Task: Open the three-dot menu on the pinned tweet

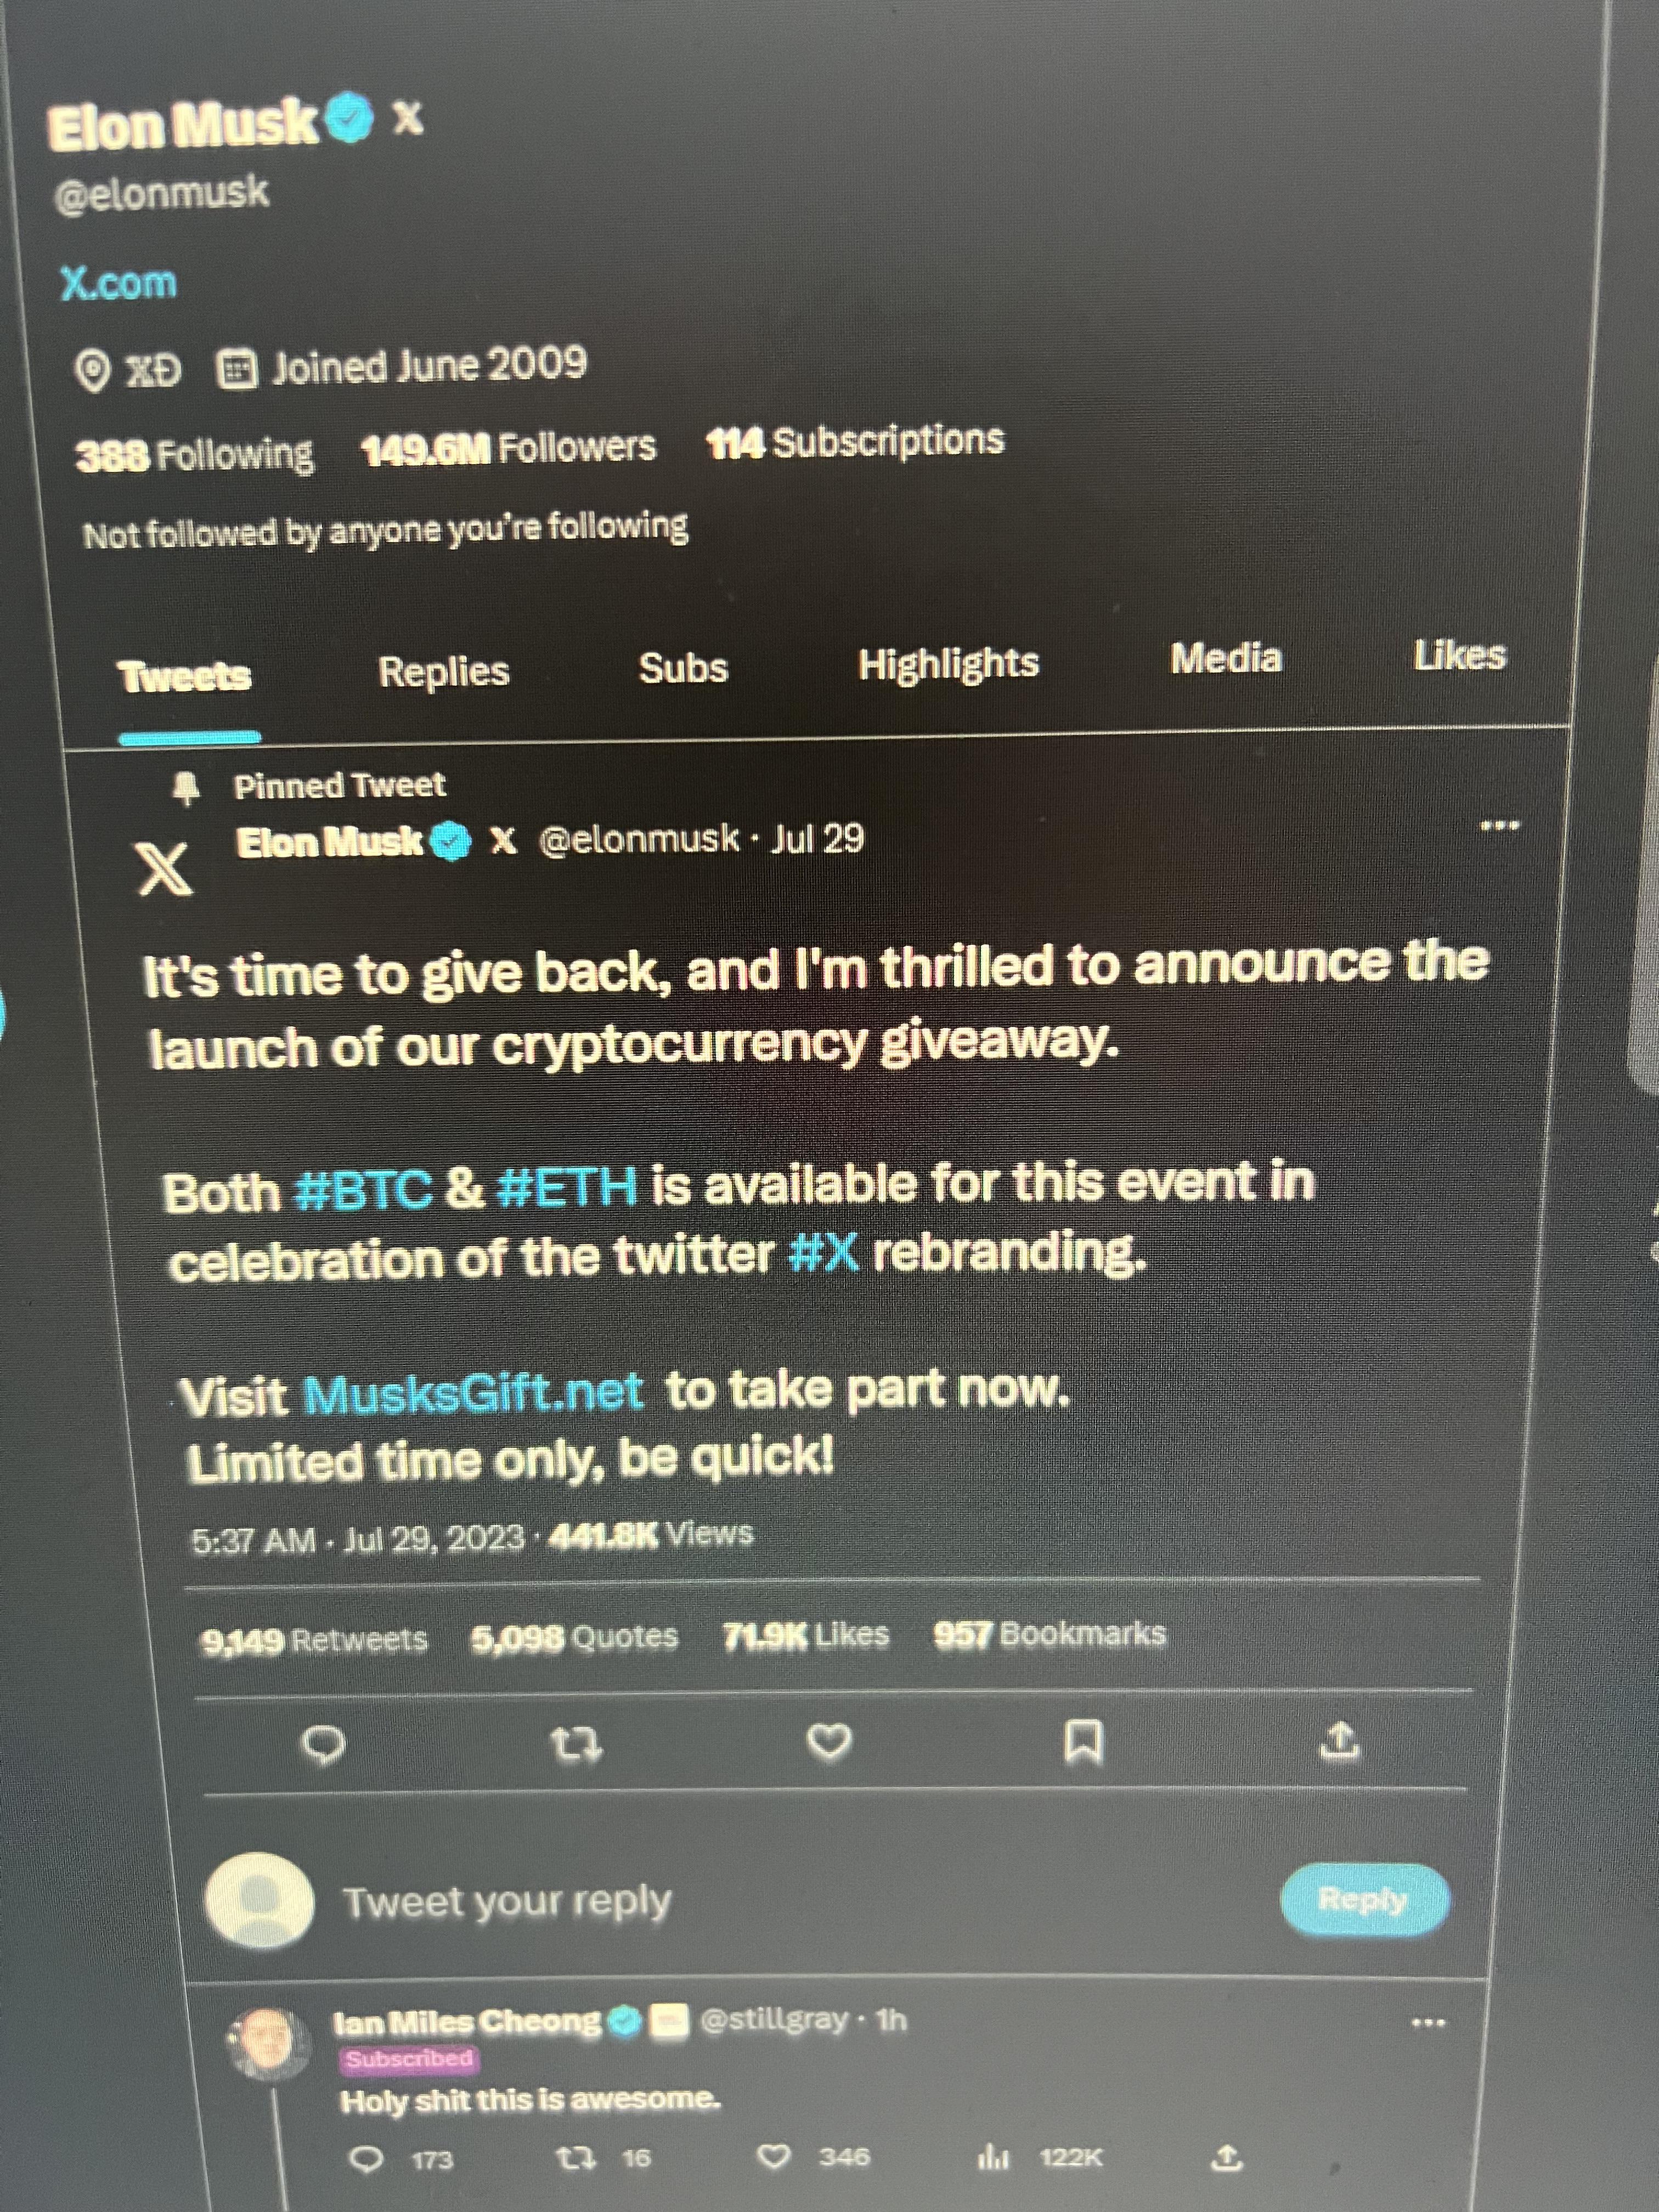Action: [1500, 826]
